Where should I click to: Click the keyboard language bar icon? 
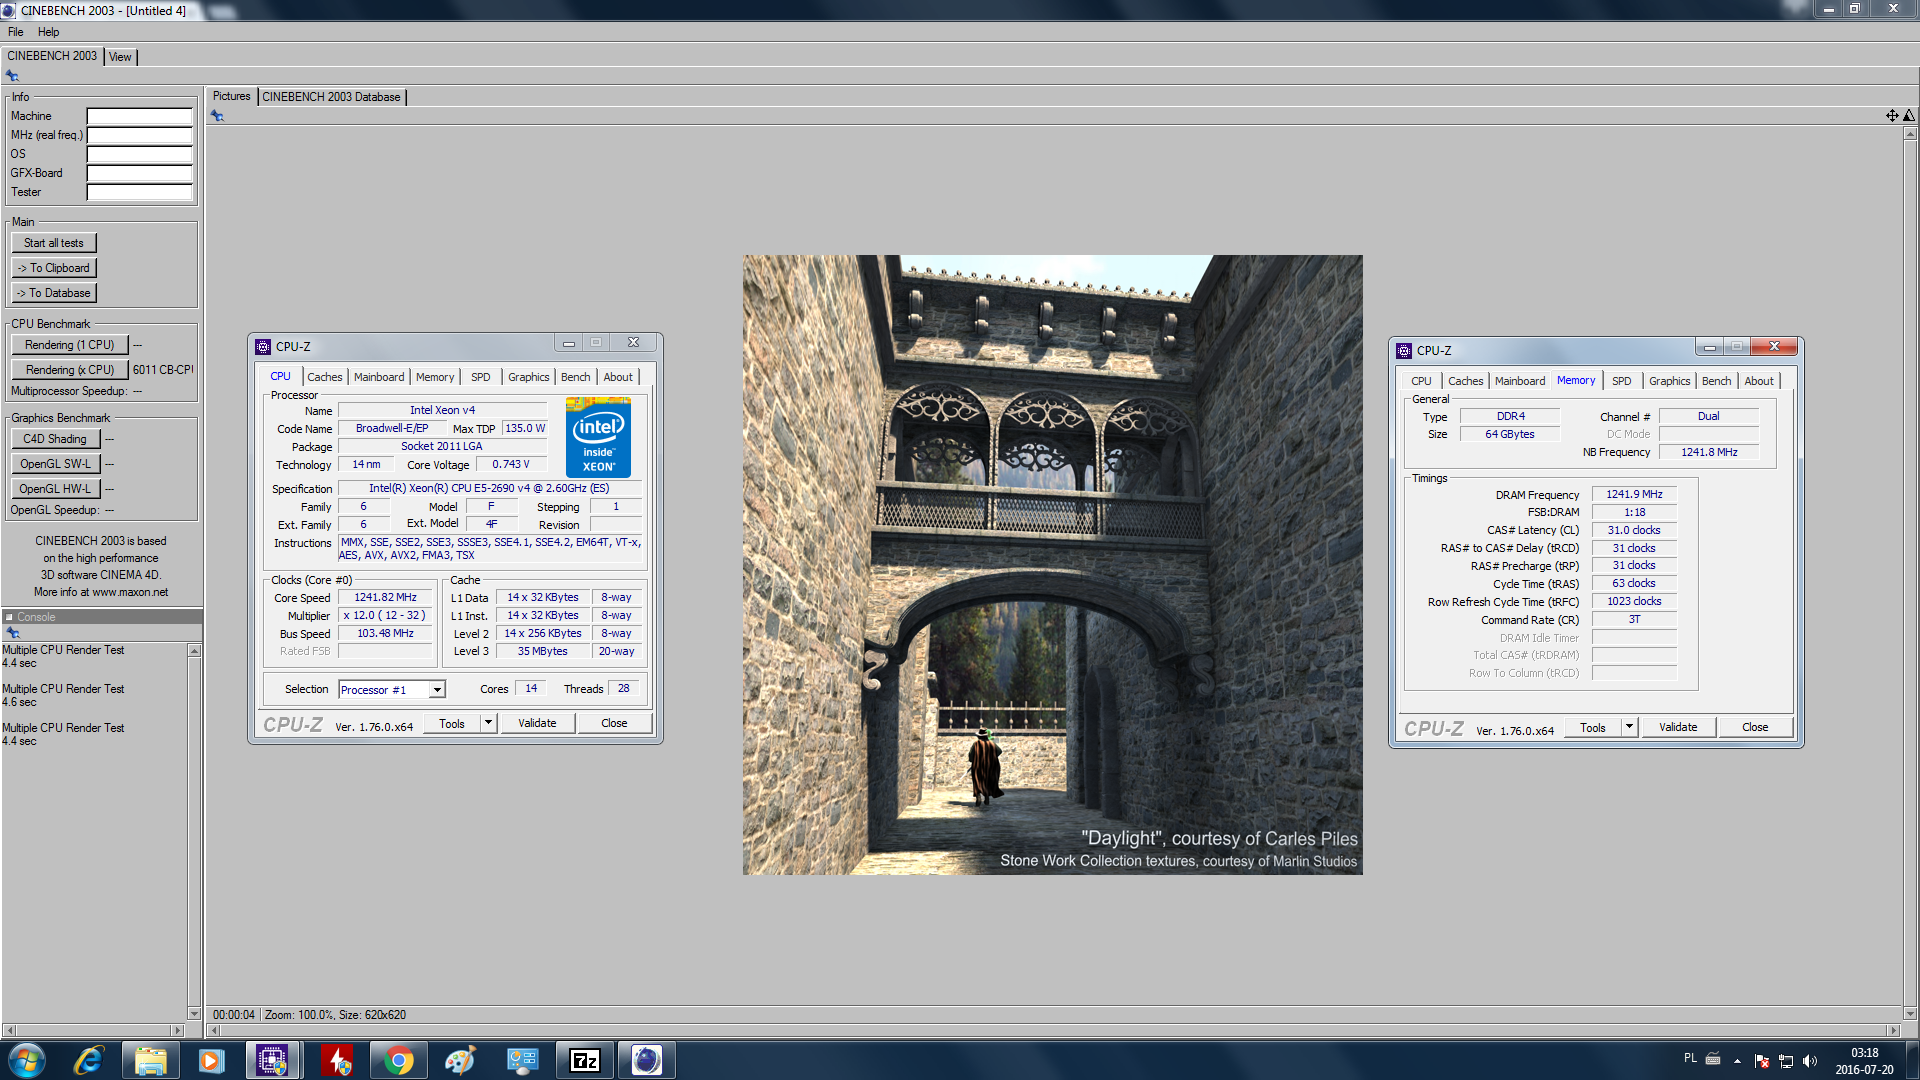click(x=1713, y=1058)
